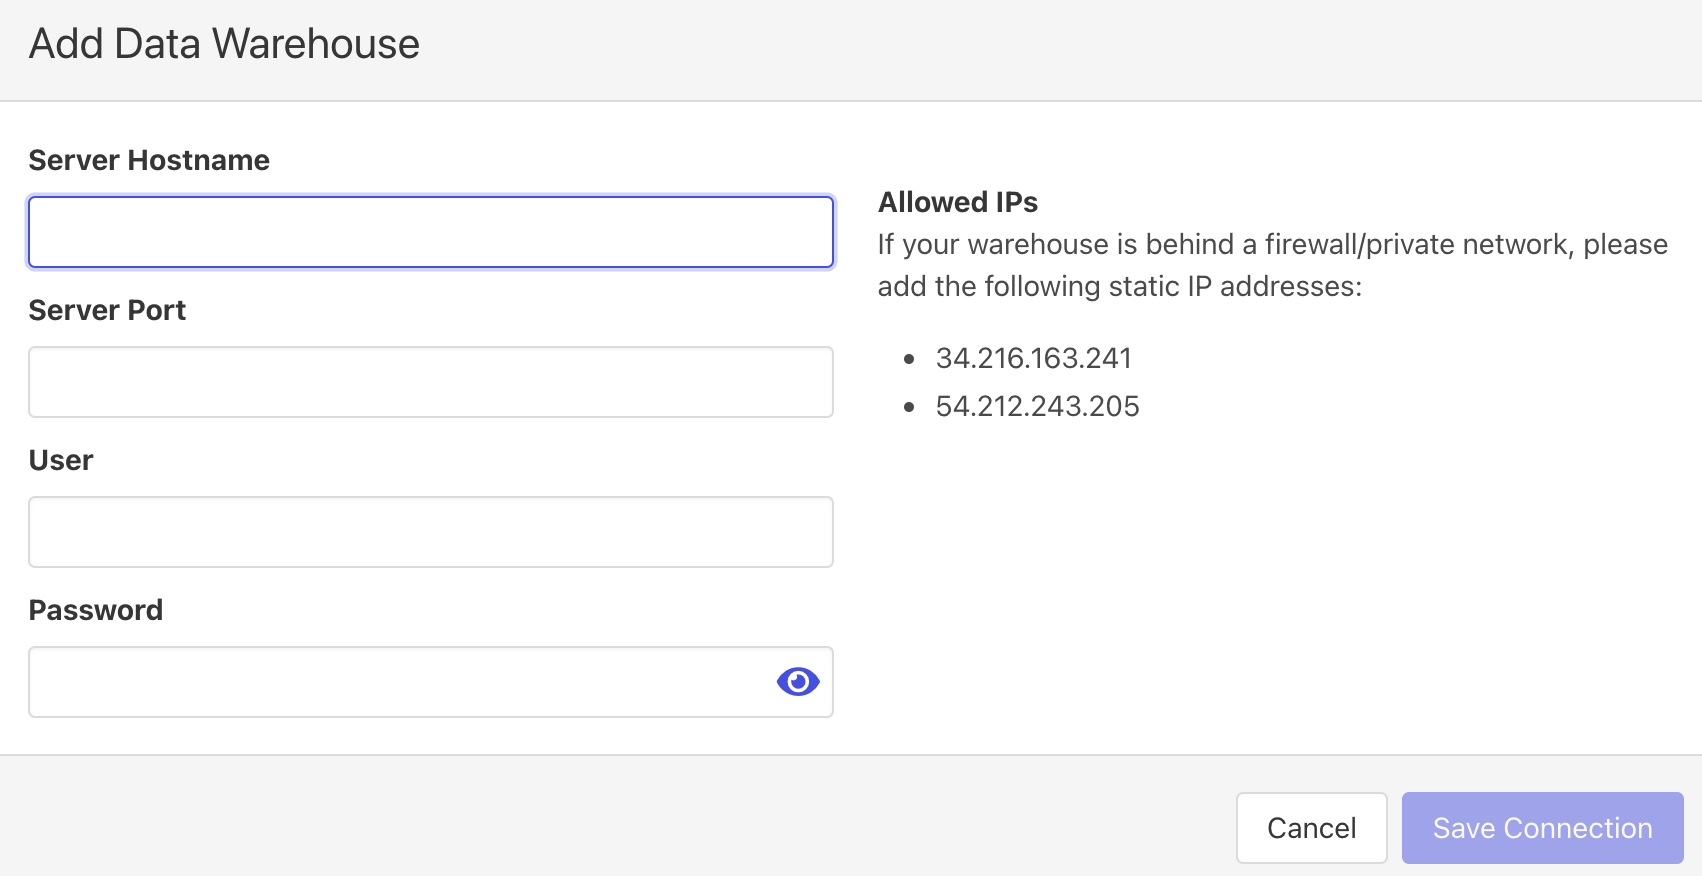
Task: Cancel adding the data warehouse
Action: [1310, 828]
